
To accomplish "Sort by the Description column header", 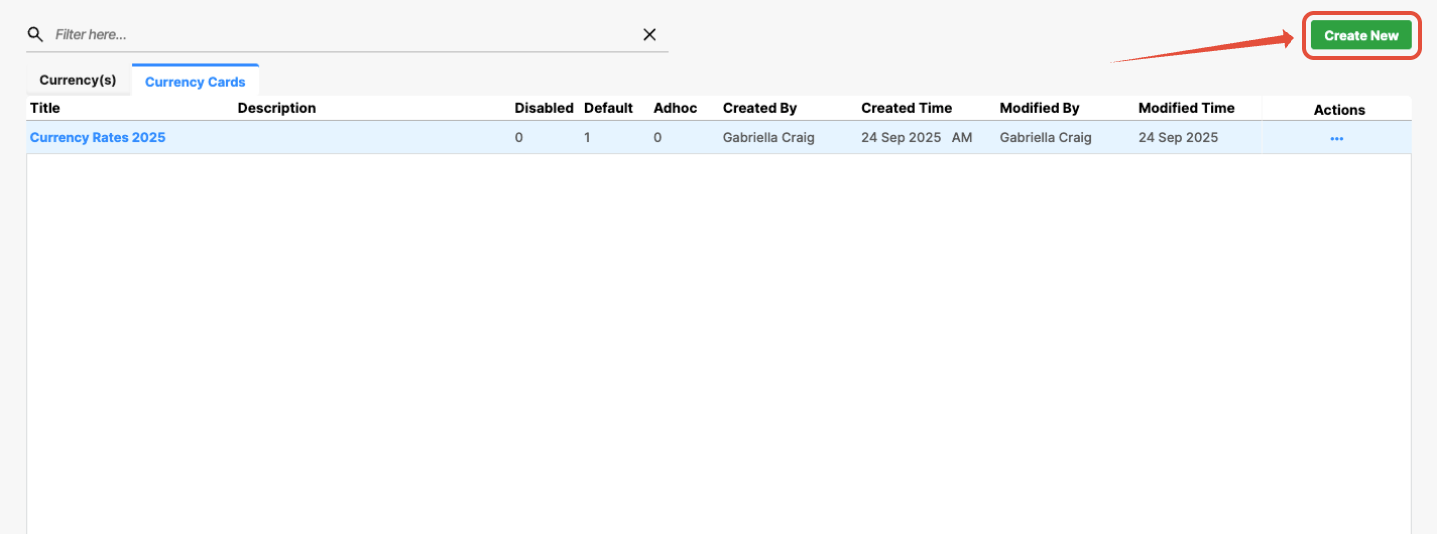I will coord(277,108).
